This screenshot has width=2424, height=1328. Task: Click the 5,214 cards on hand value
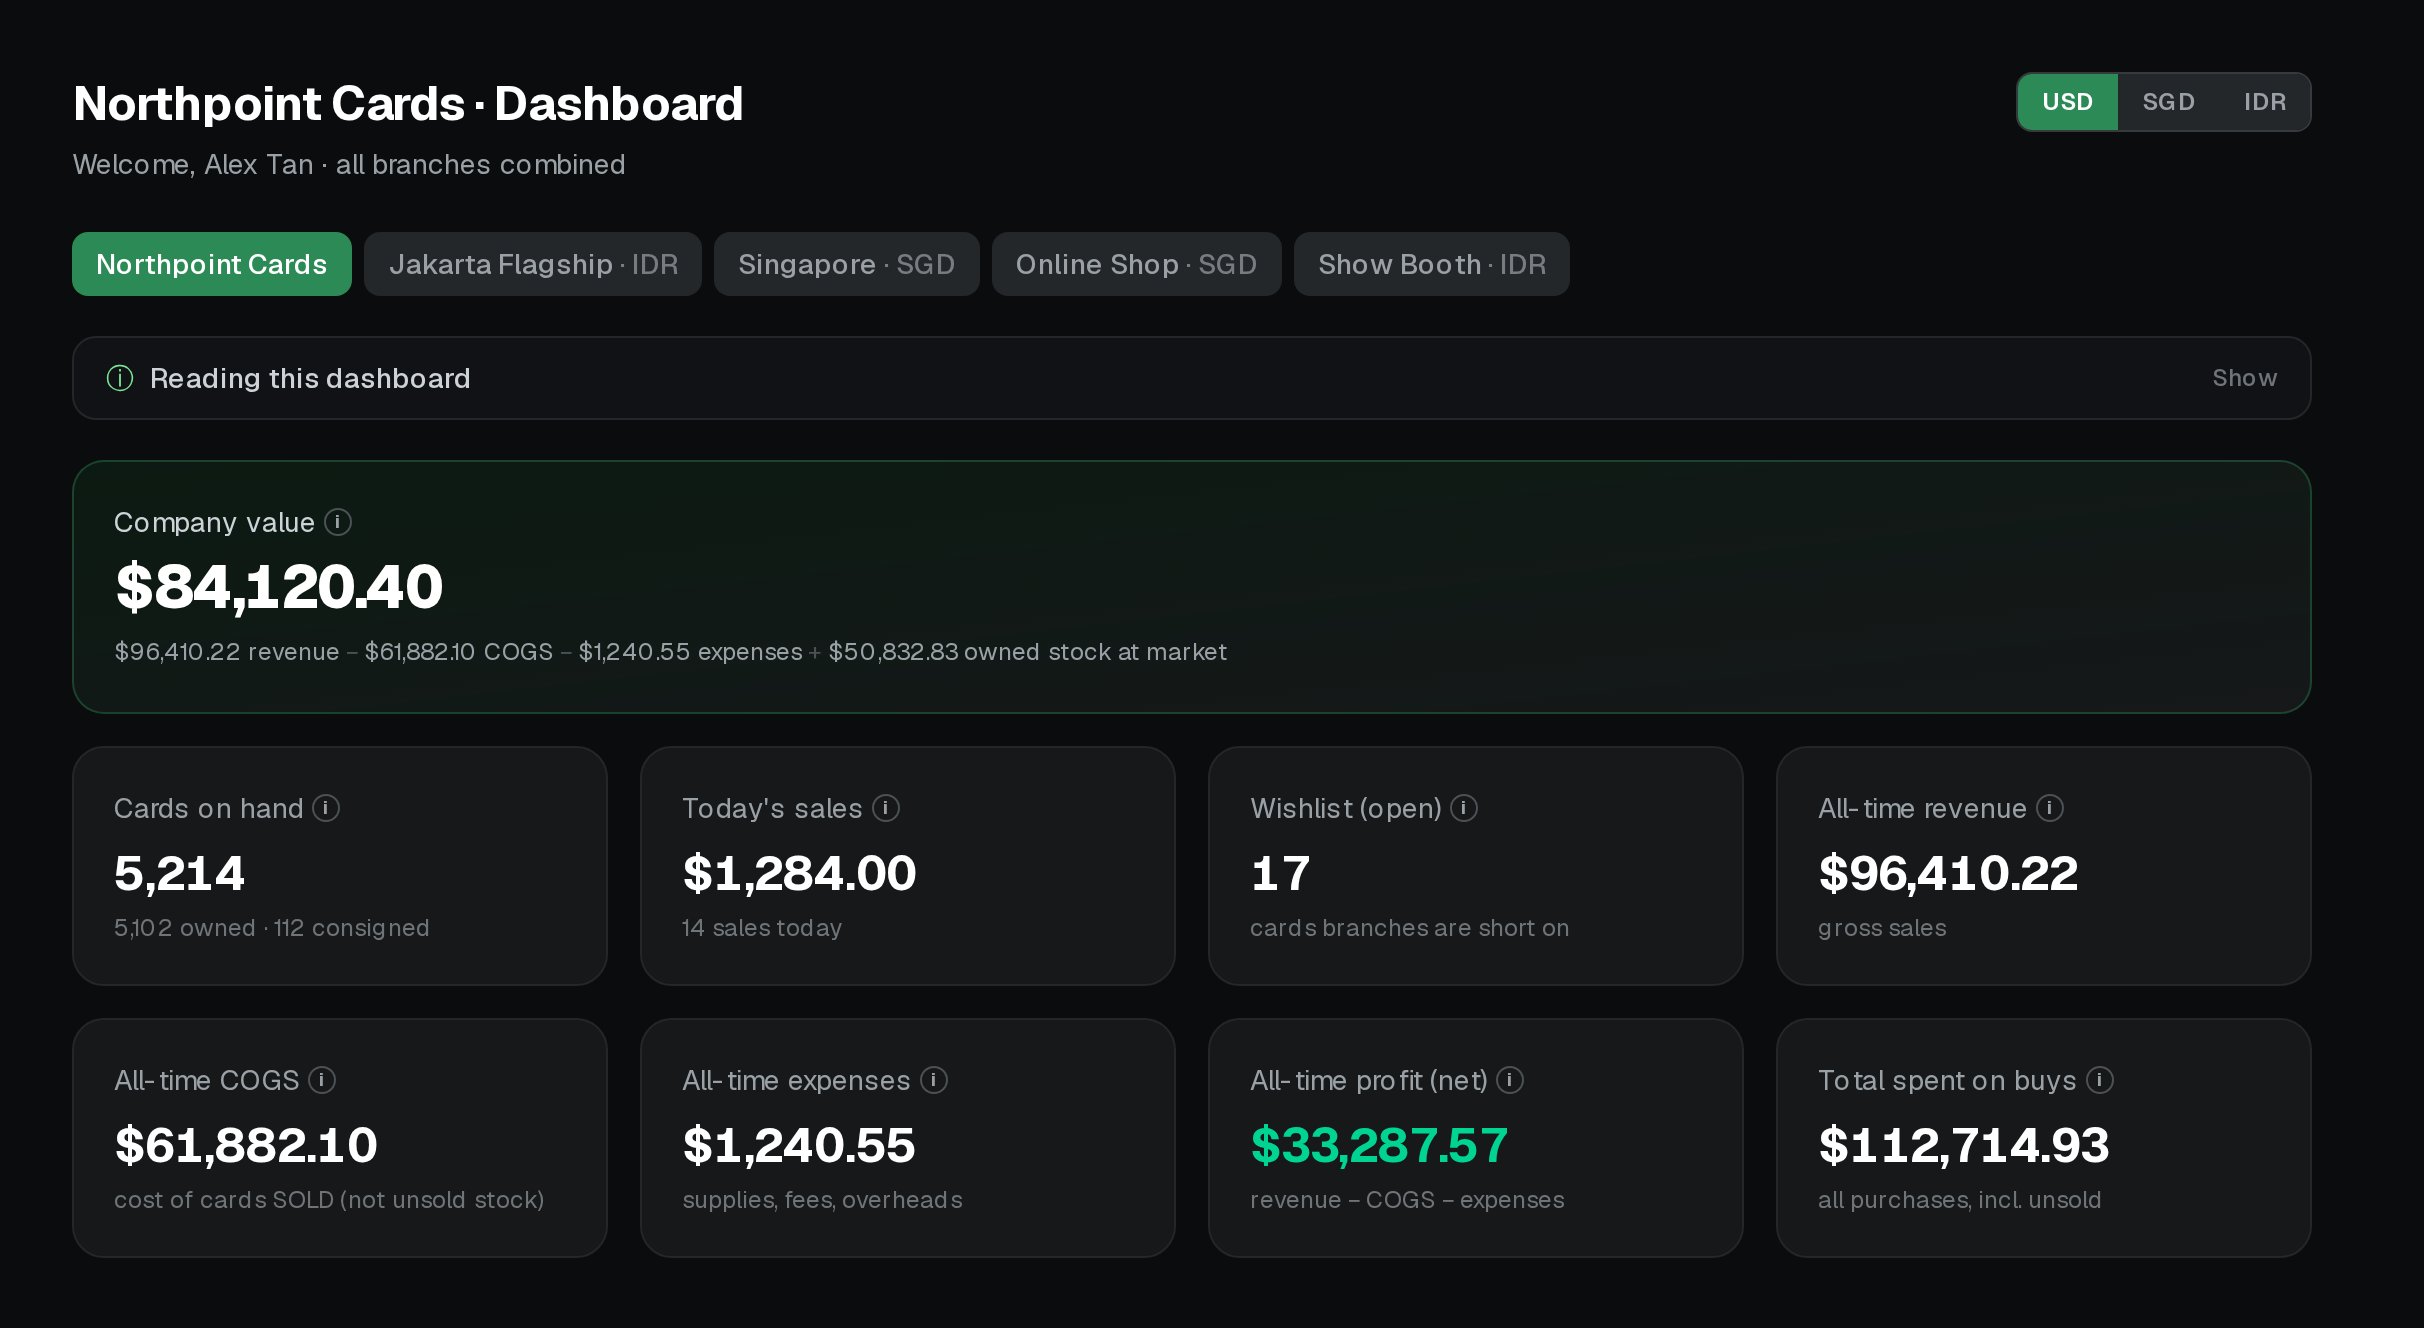coord(179,873)
